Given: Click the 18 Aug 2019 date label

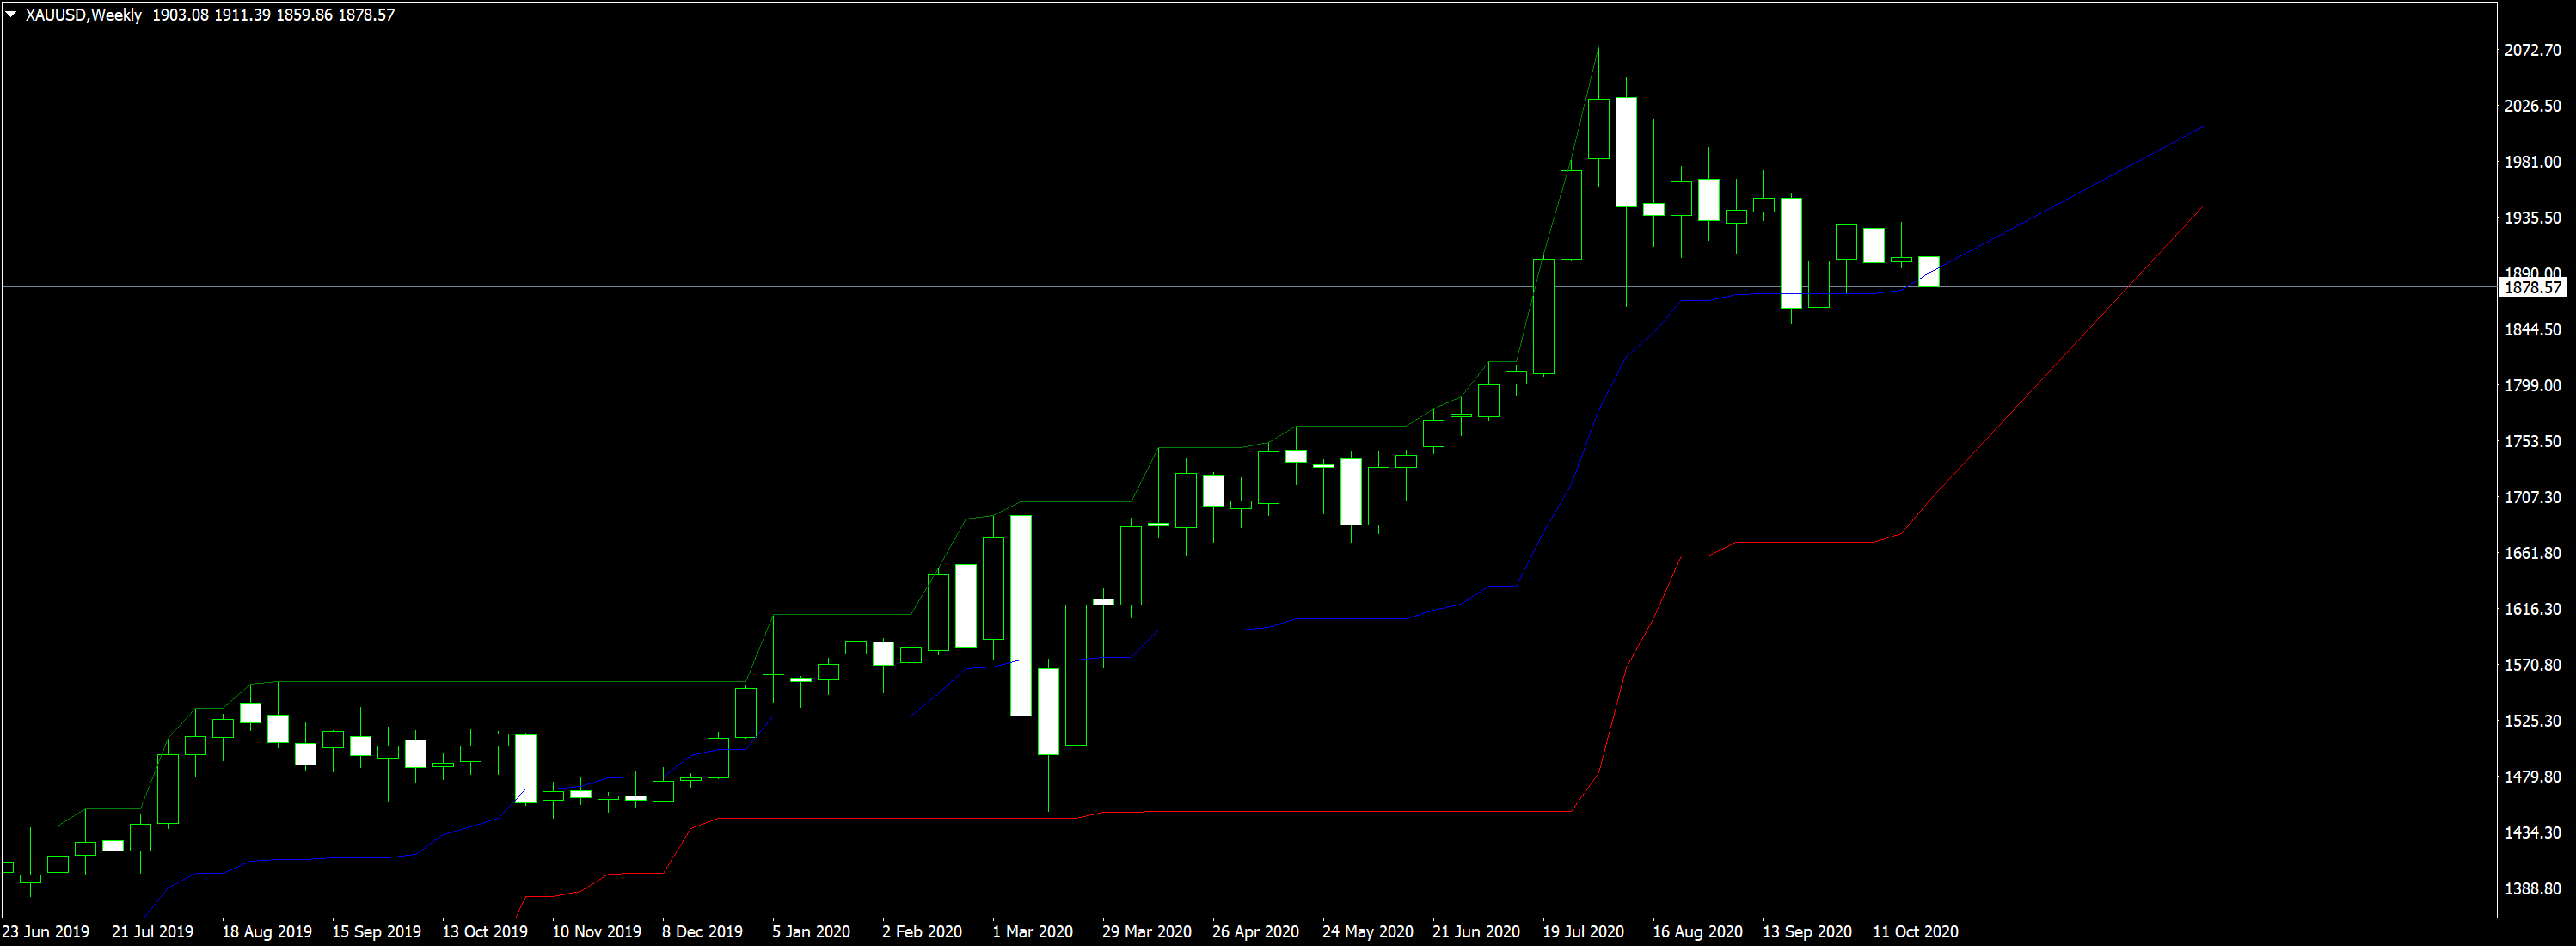Looking at the screenshot, I should click(x=267, y=932).
